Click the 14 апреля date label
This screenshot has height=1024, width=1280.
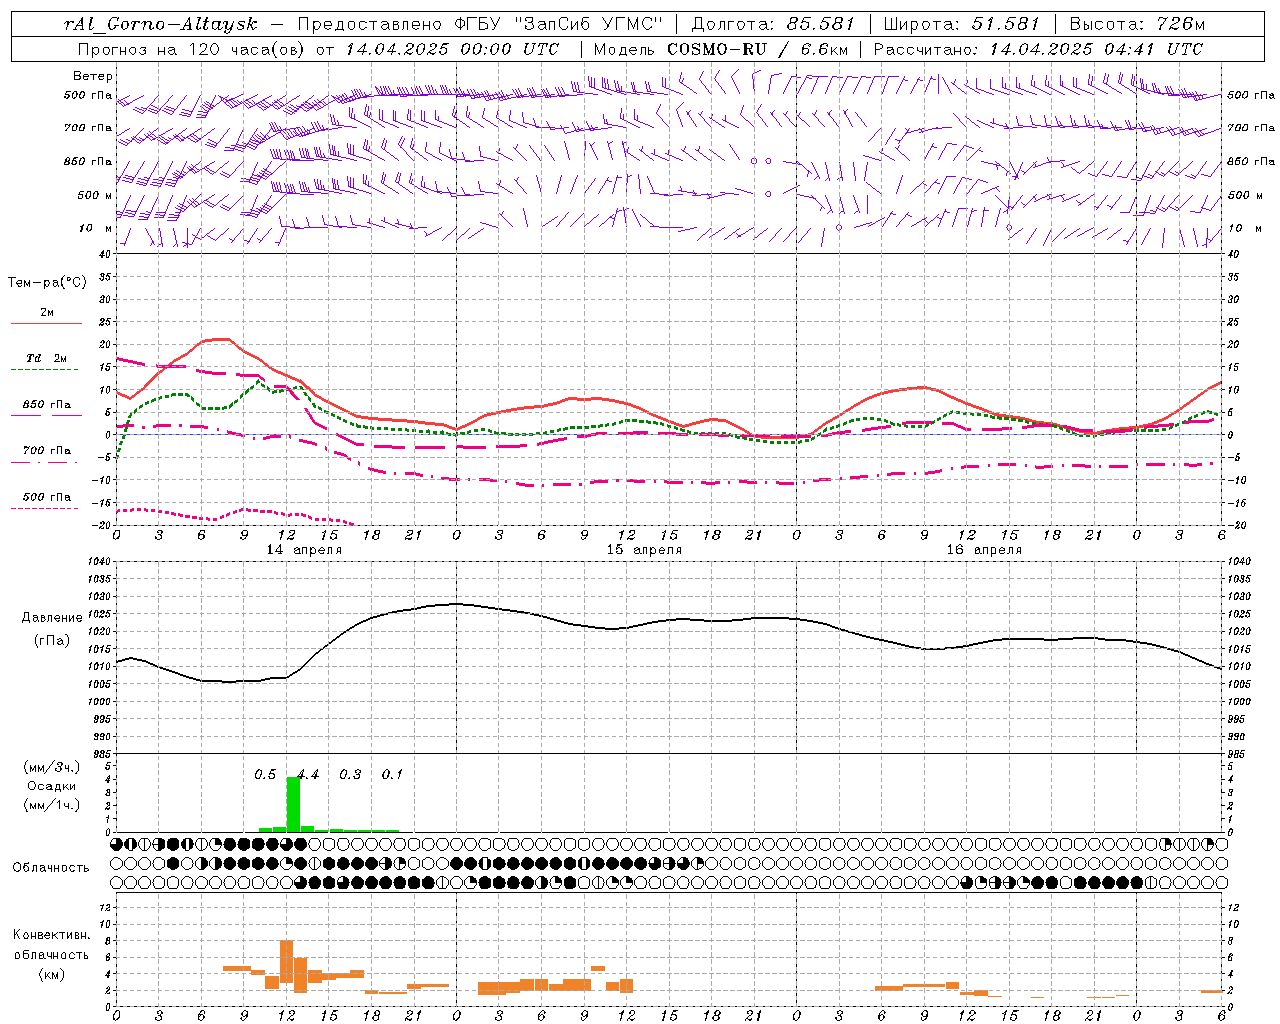(x=304, y=550)
